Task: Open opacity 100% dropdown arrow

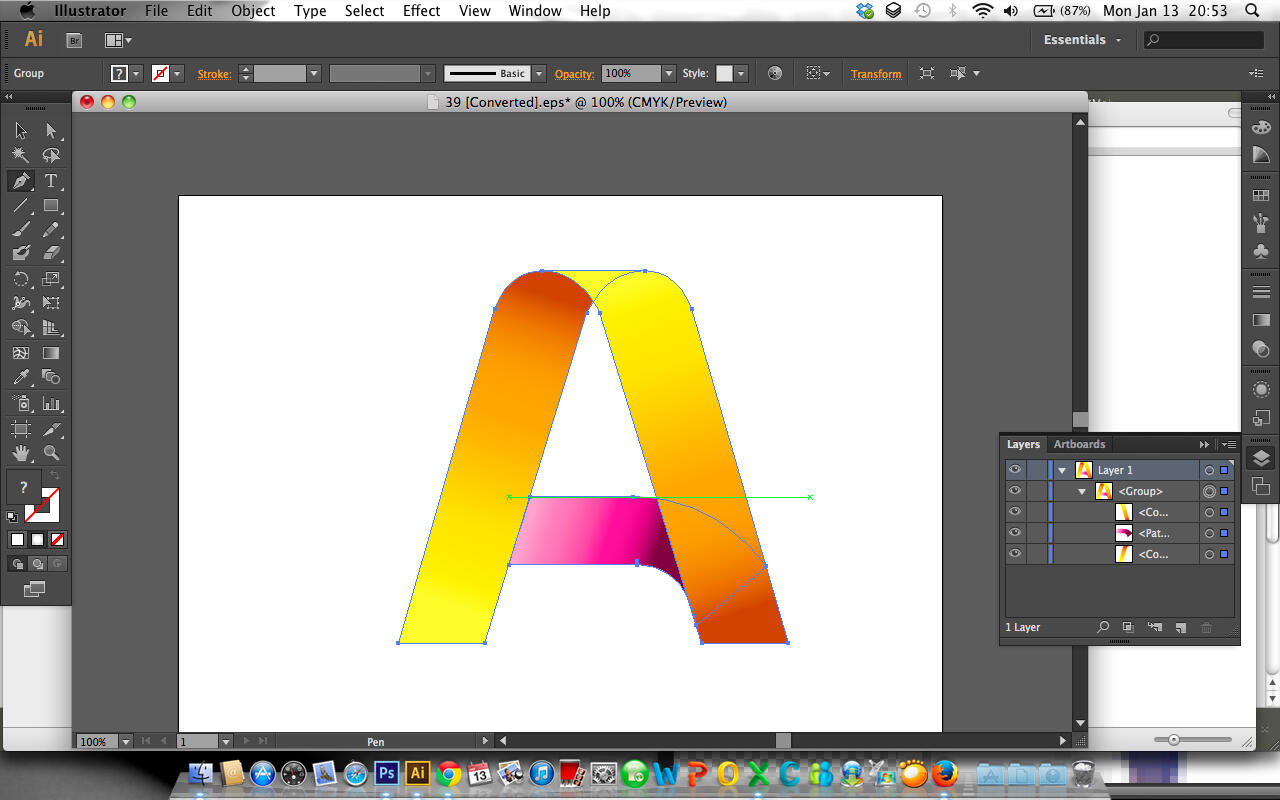Action: pyautogui.click(x=668, y=74)
